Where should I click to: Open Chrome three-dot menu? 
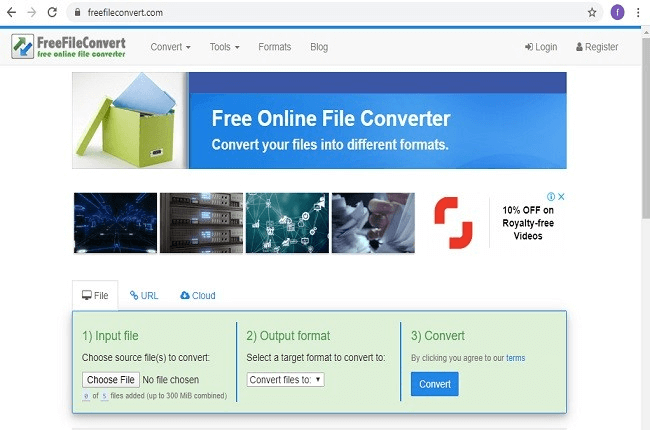click(x=638, y=12)
